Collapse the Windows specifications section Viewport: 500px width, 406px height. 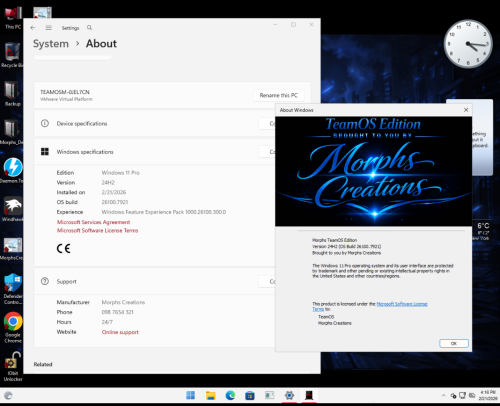(156, 152)
